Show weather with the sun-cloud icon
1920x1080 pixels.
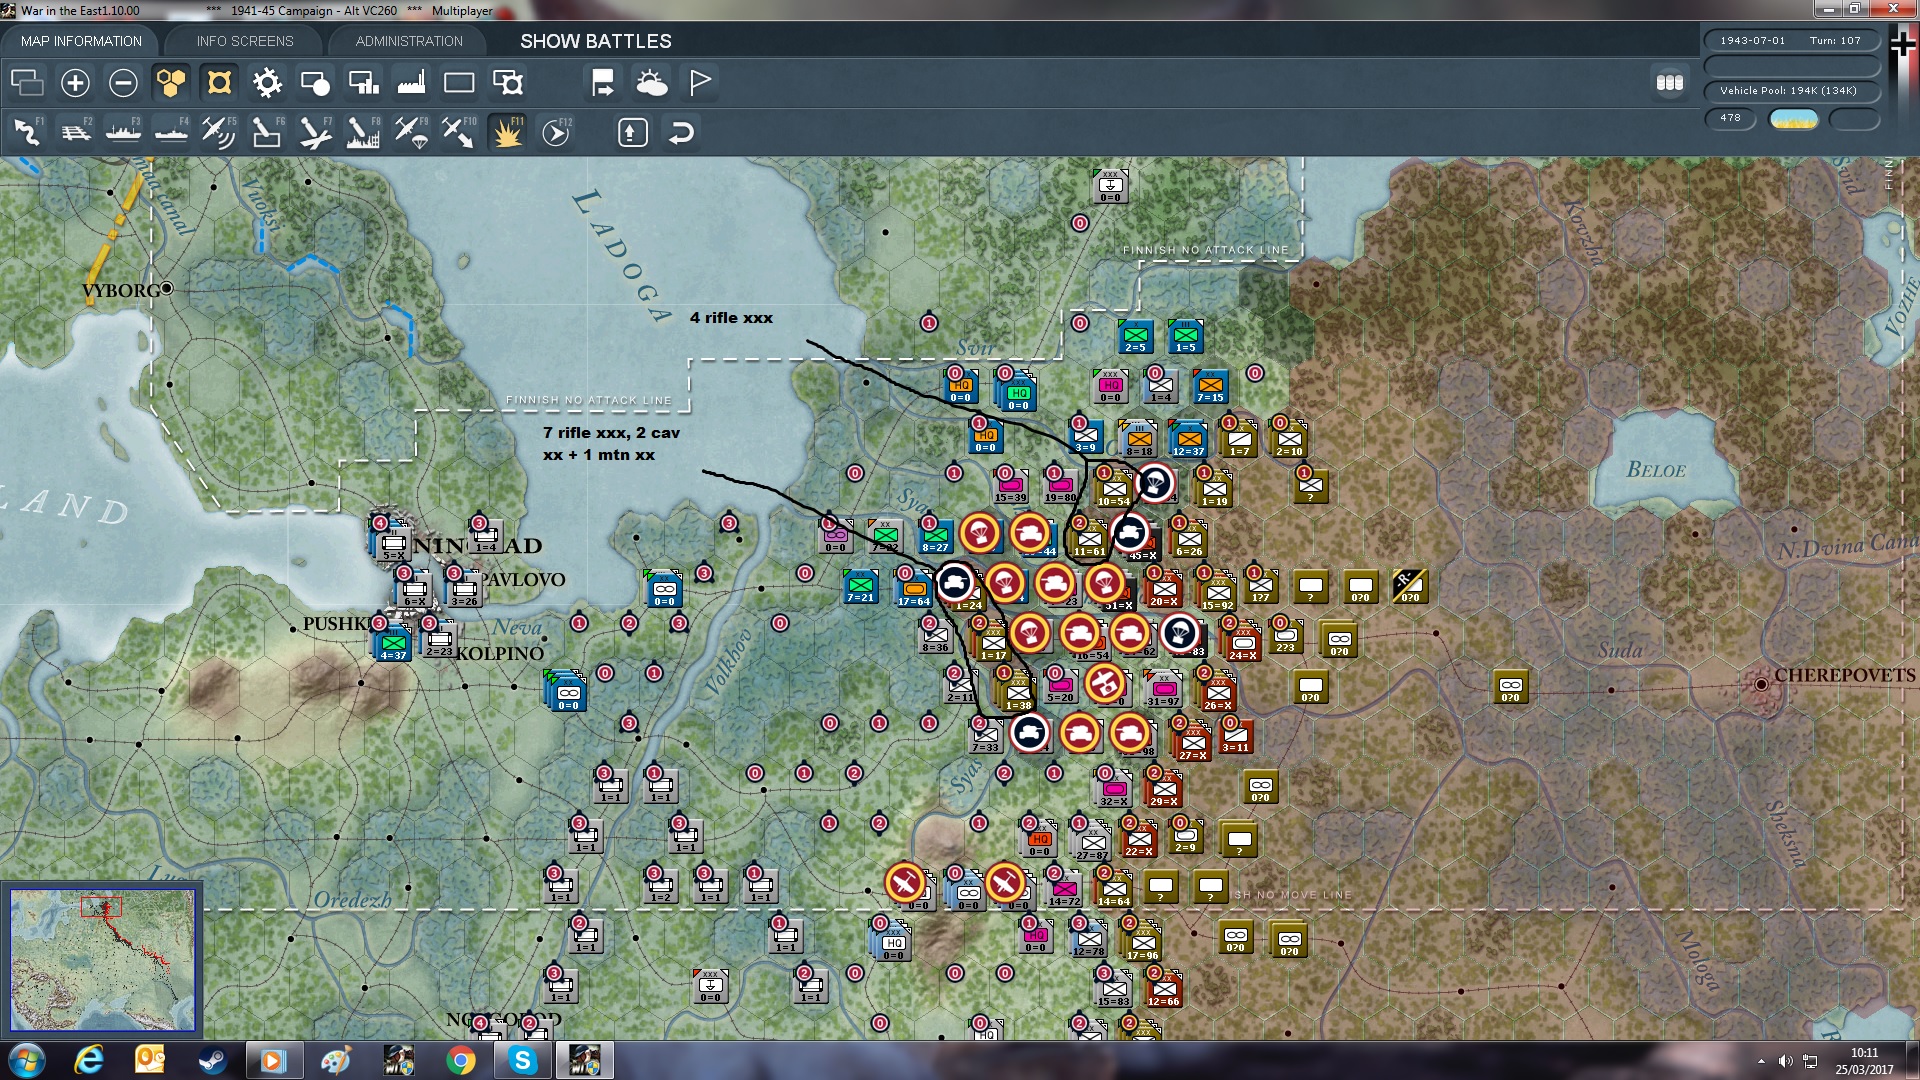click(651, 82)
